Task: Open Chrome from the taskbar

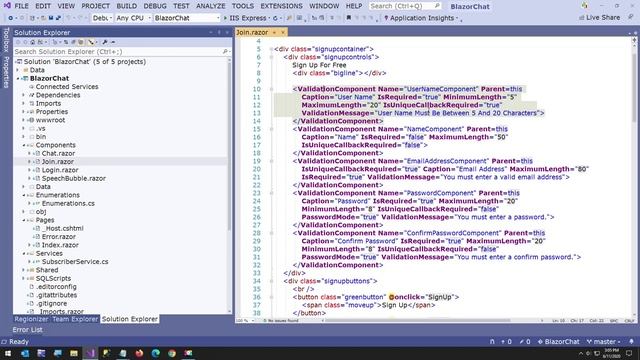Action: click(x=172, y=353)
